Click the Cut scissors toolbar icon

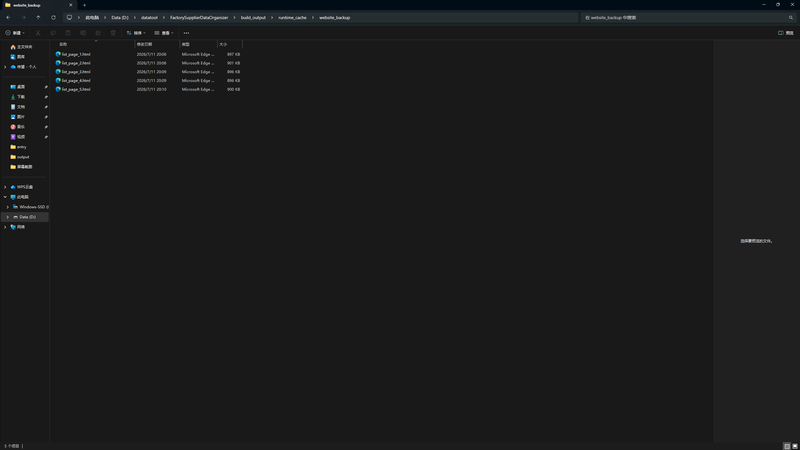pyautogui.click(x=38, y=33)
